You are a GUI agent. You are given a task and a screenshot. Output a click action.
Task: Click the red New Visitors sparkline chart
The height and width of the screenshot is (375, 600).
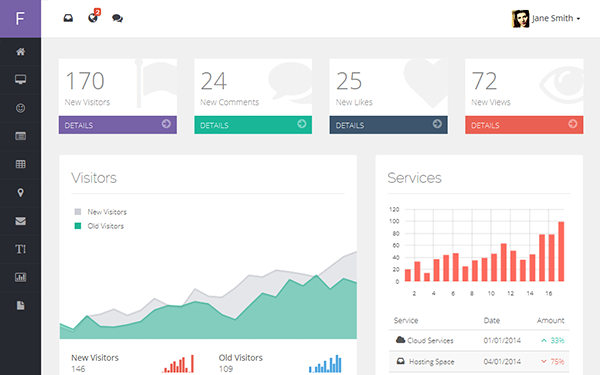[178, 364]
